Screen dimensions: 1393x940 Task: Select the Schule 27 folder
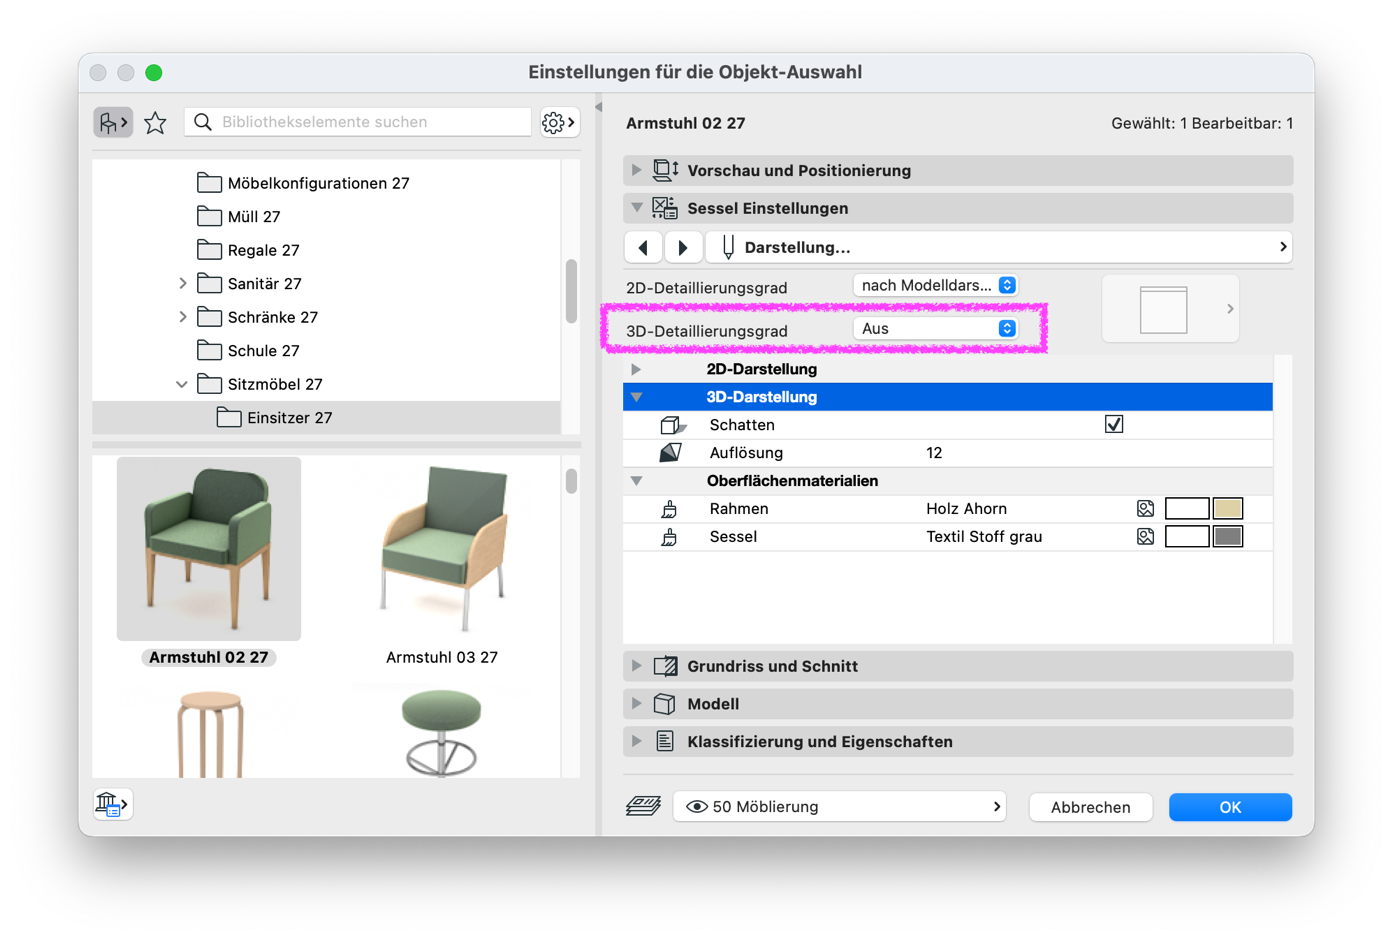coord(248,351)
